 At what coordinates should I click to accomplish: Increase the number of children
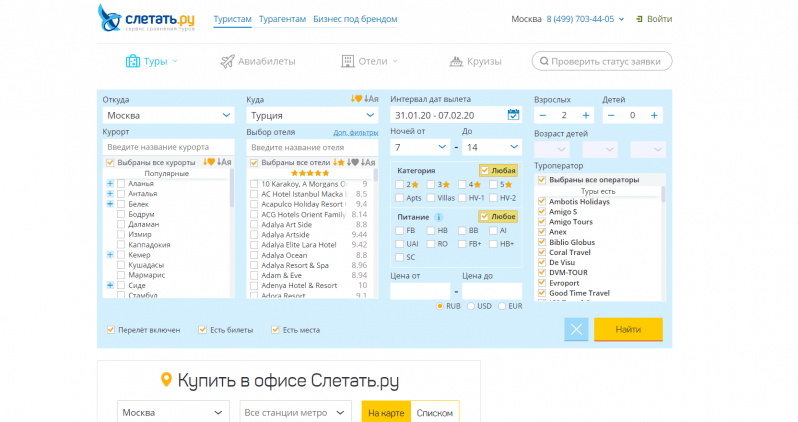pyautogui.click(x=654, y=116)
